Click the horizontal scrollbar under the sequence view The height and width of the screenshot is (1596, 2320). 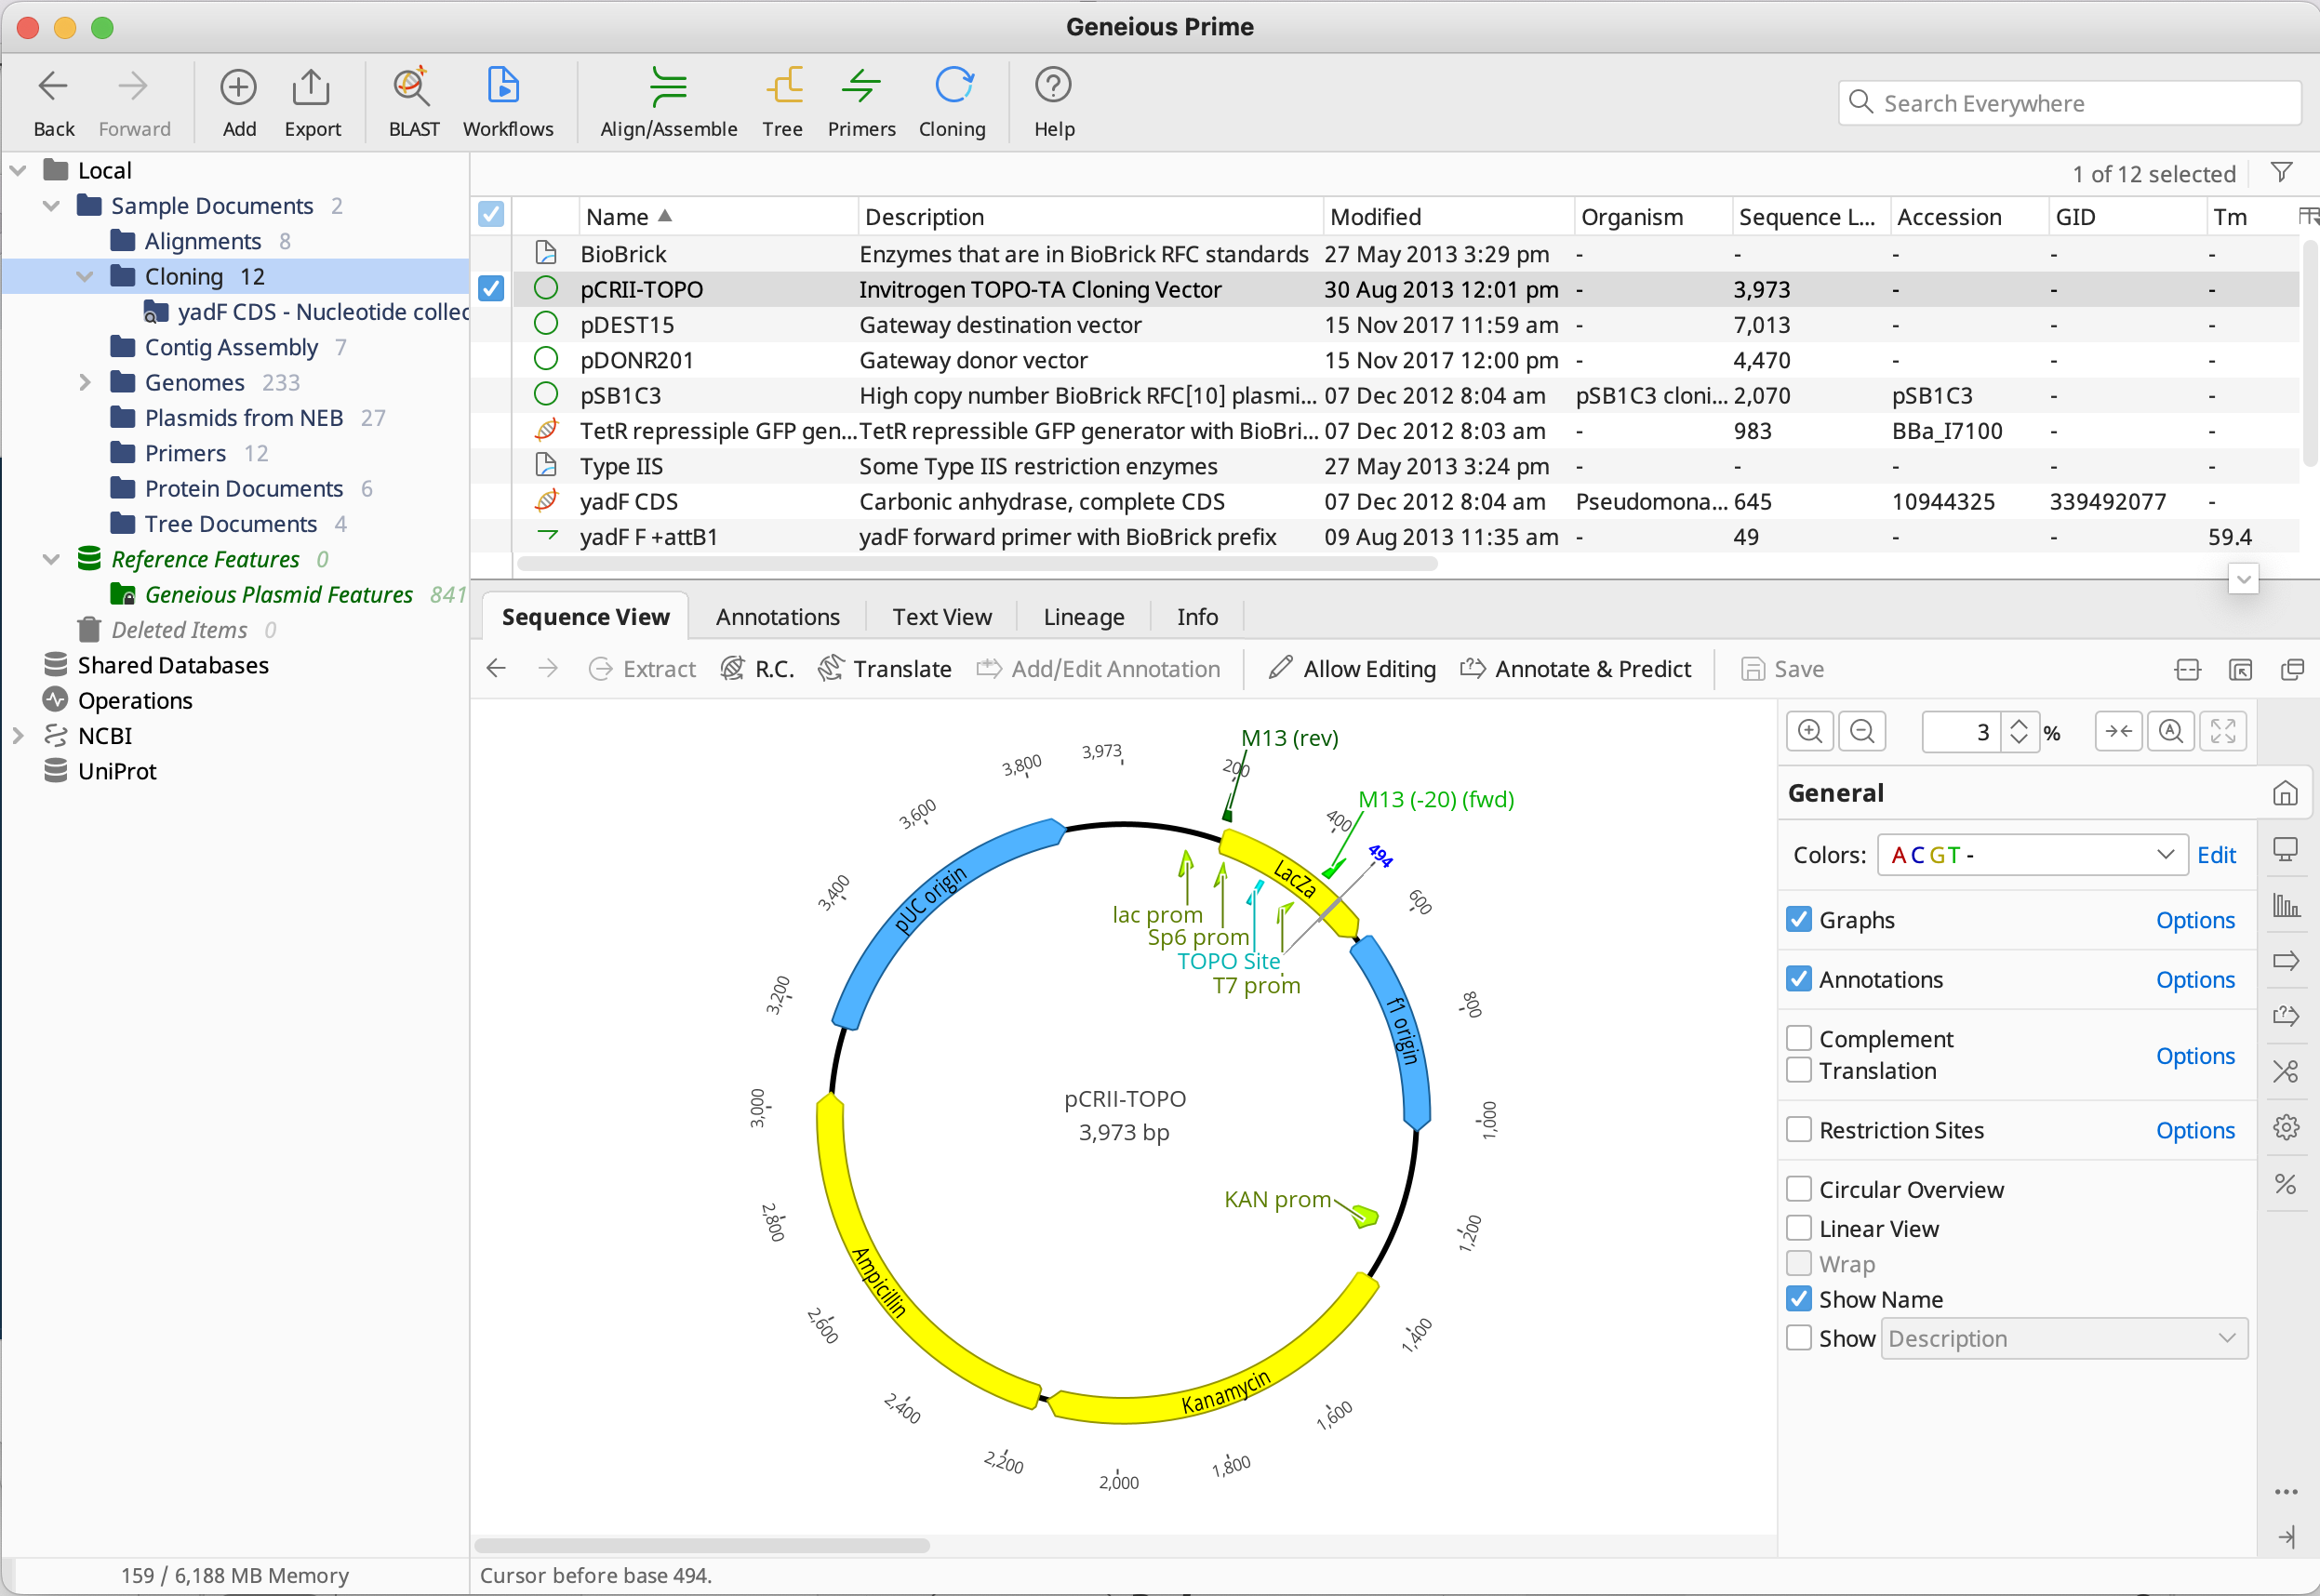[x=702, y=1545]
